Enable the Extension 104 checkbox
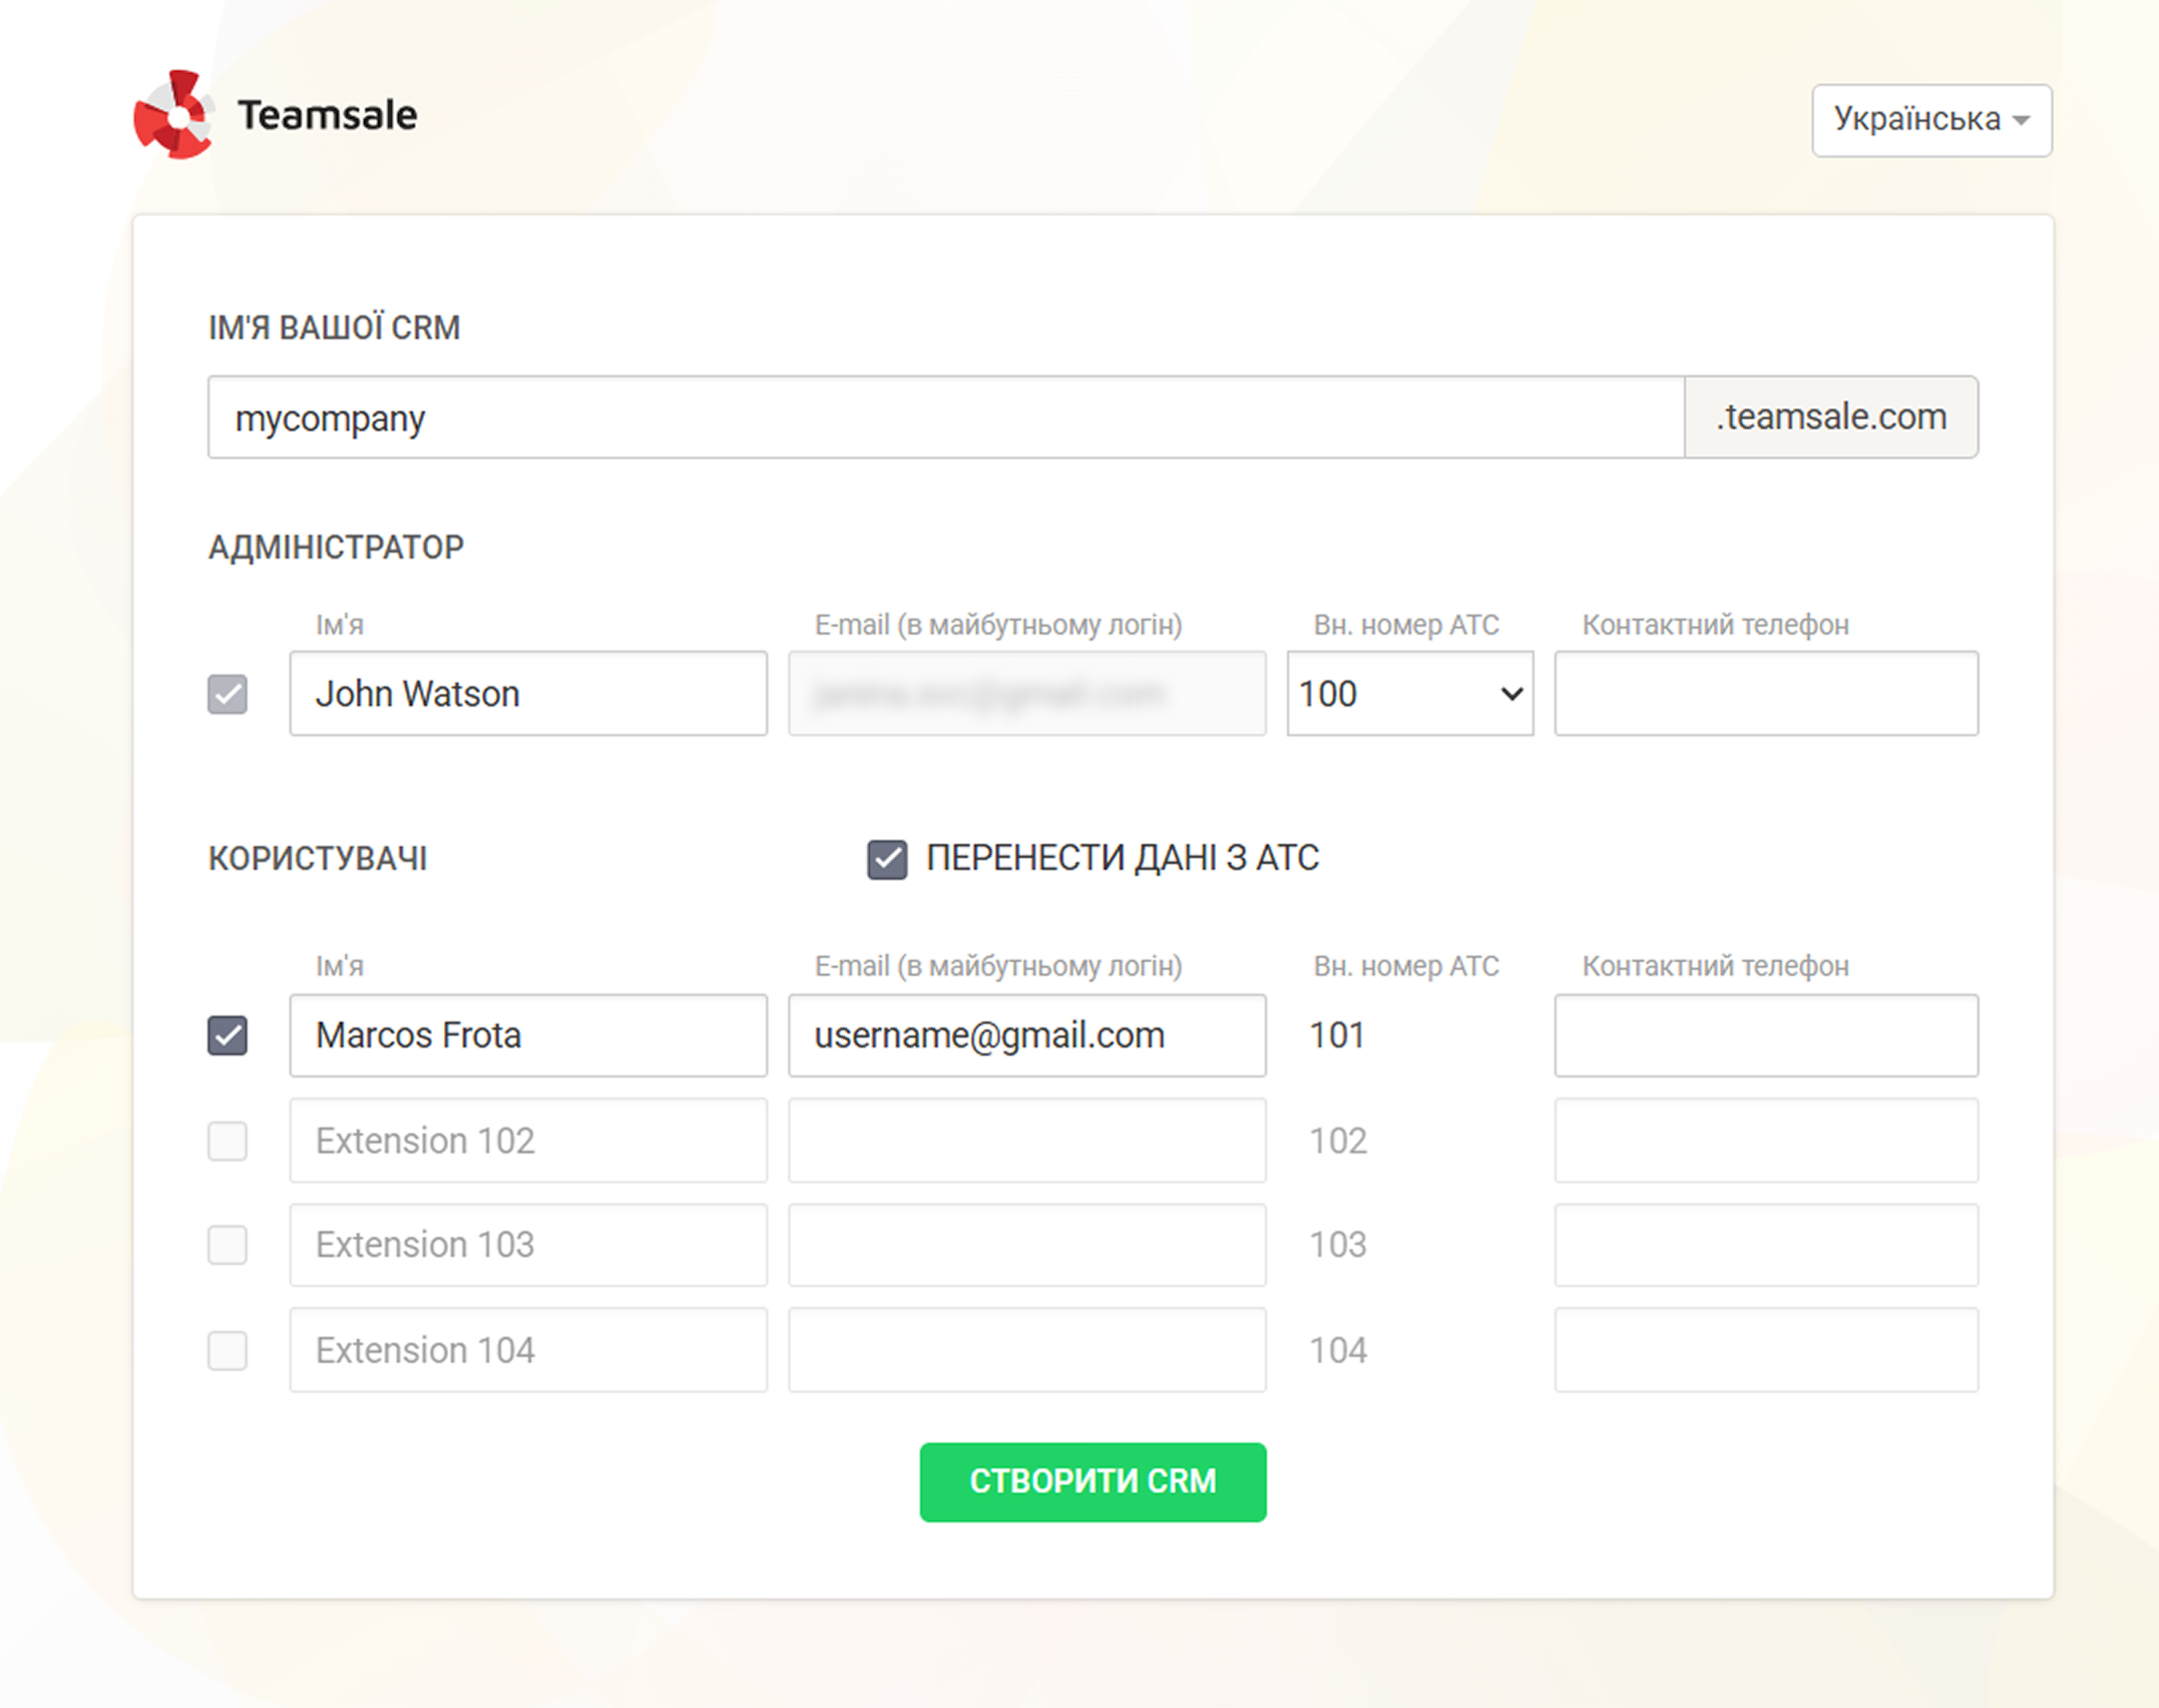 pos(227,1350)
